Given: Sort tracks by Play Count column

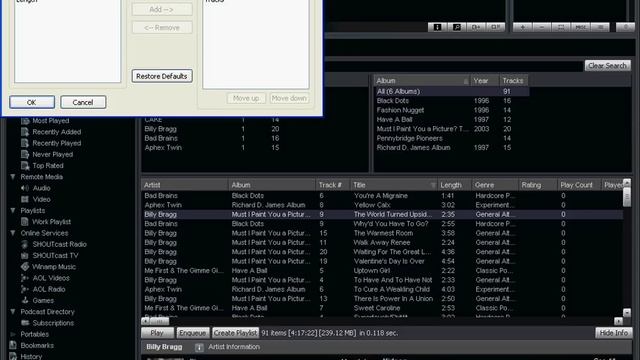Looking at the screenshot, I should [579, 185].
